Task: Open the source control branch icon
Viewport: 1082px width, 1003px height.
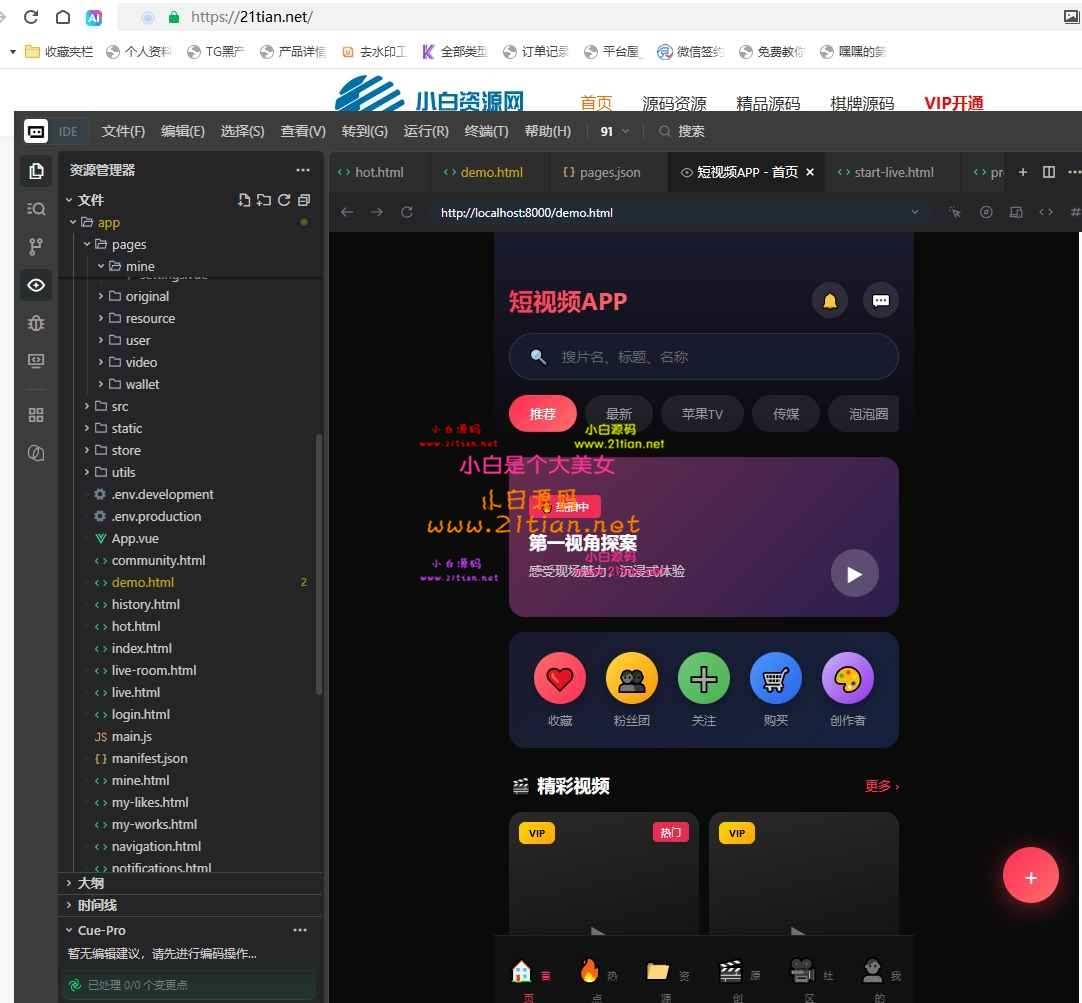Action: 36,246
